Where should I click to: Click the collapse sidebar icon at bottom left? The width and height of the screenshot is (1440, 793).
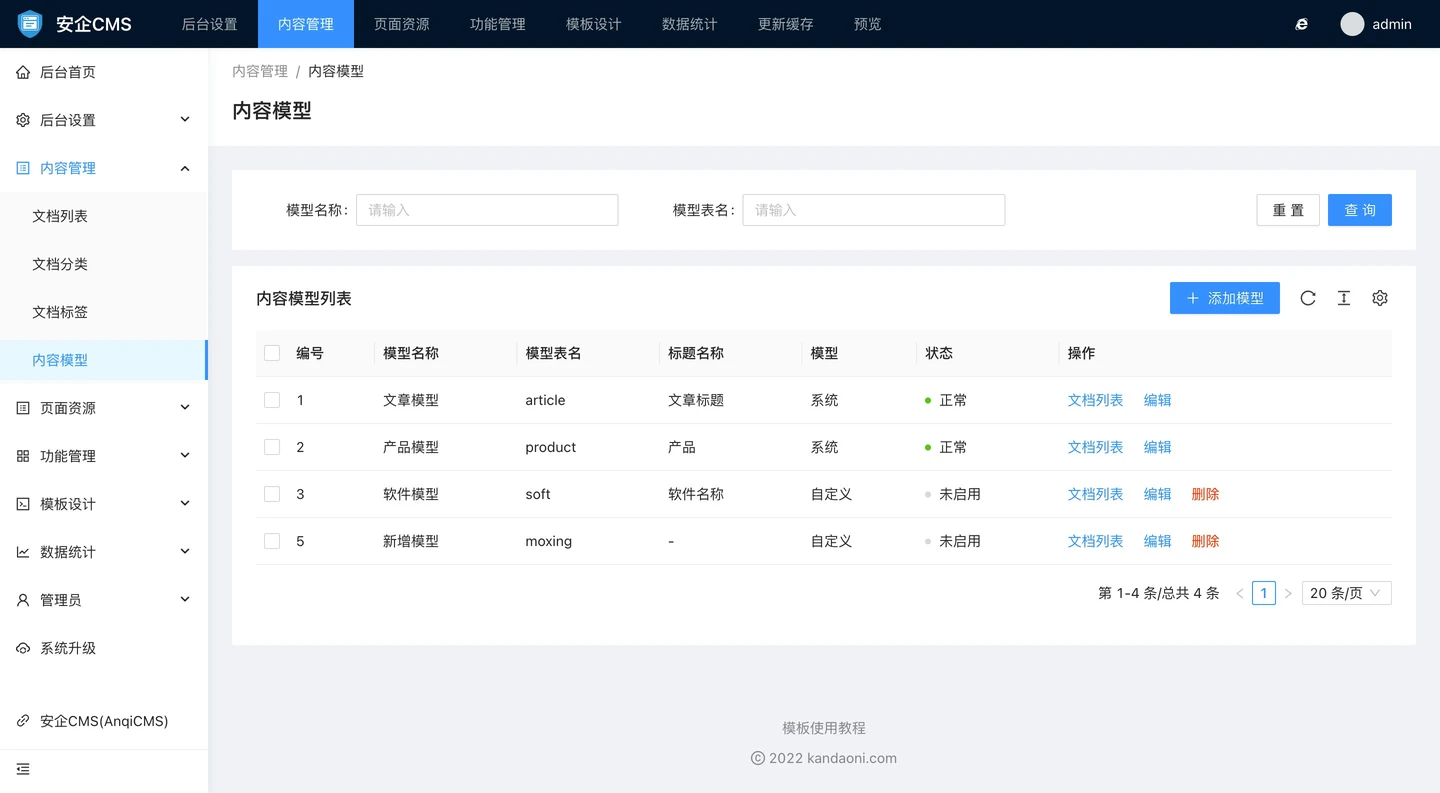coord(23,769)
